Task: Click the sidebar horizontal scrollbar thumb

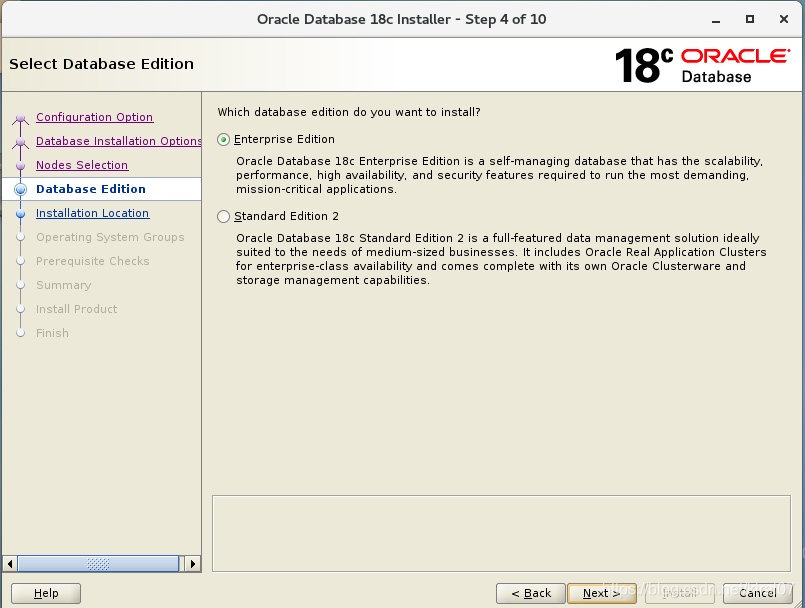Action: [98, 564]
